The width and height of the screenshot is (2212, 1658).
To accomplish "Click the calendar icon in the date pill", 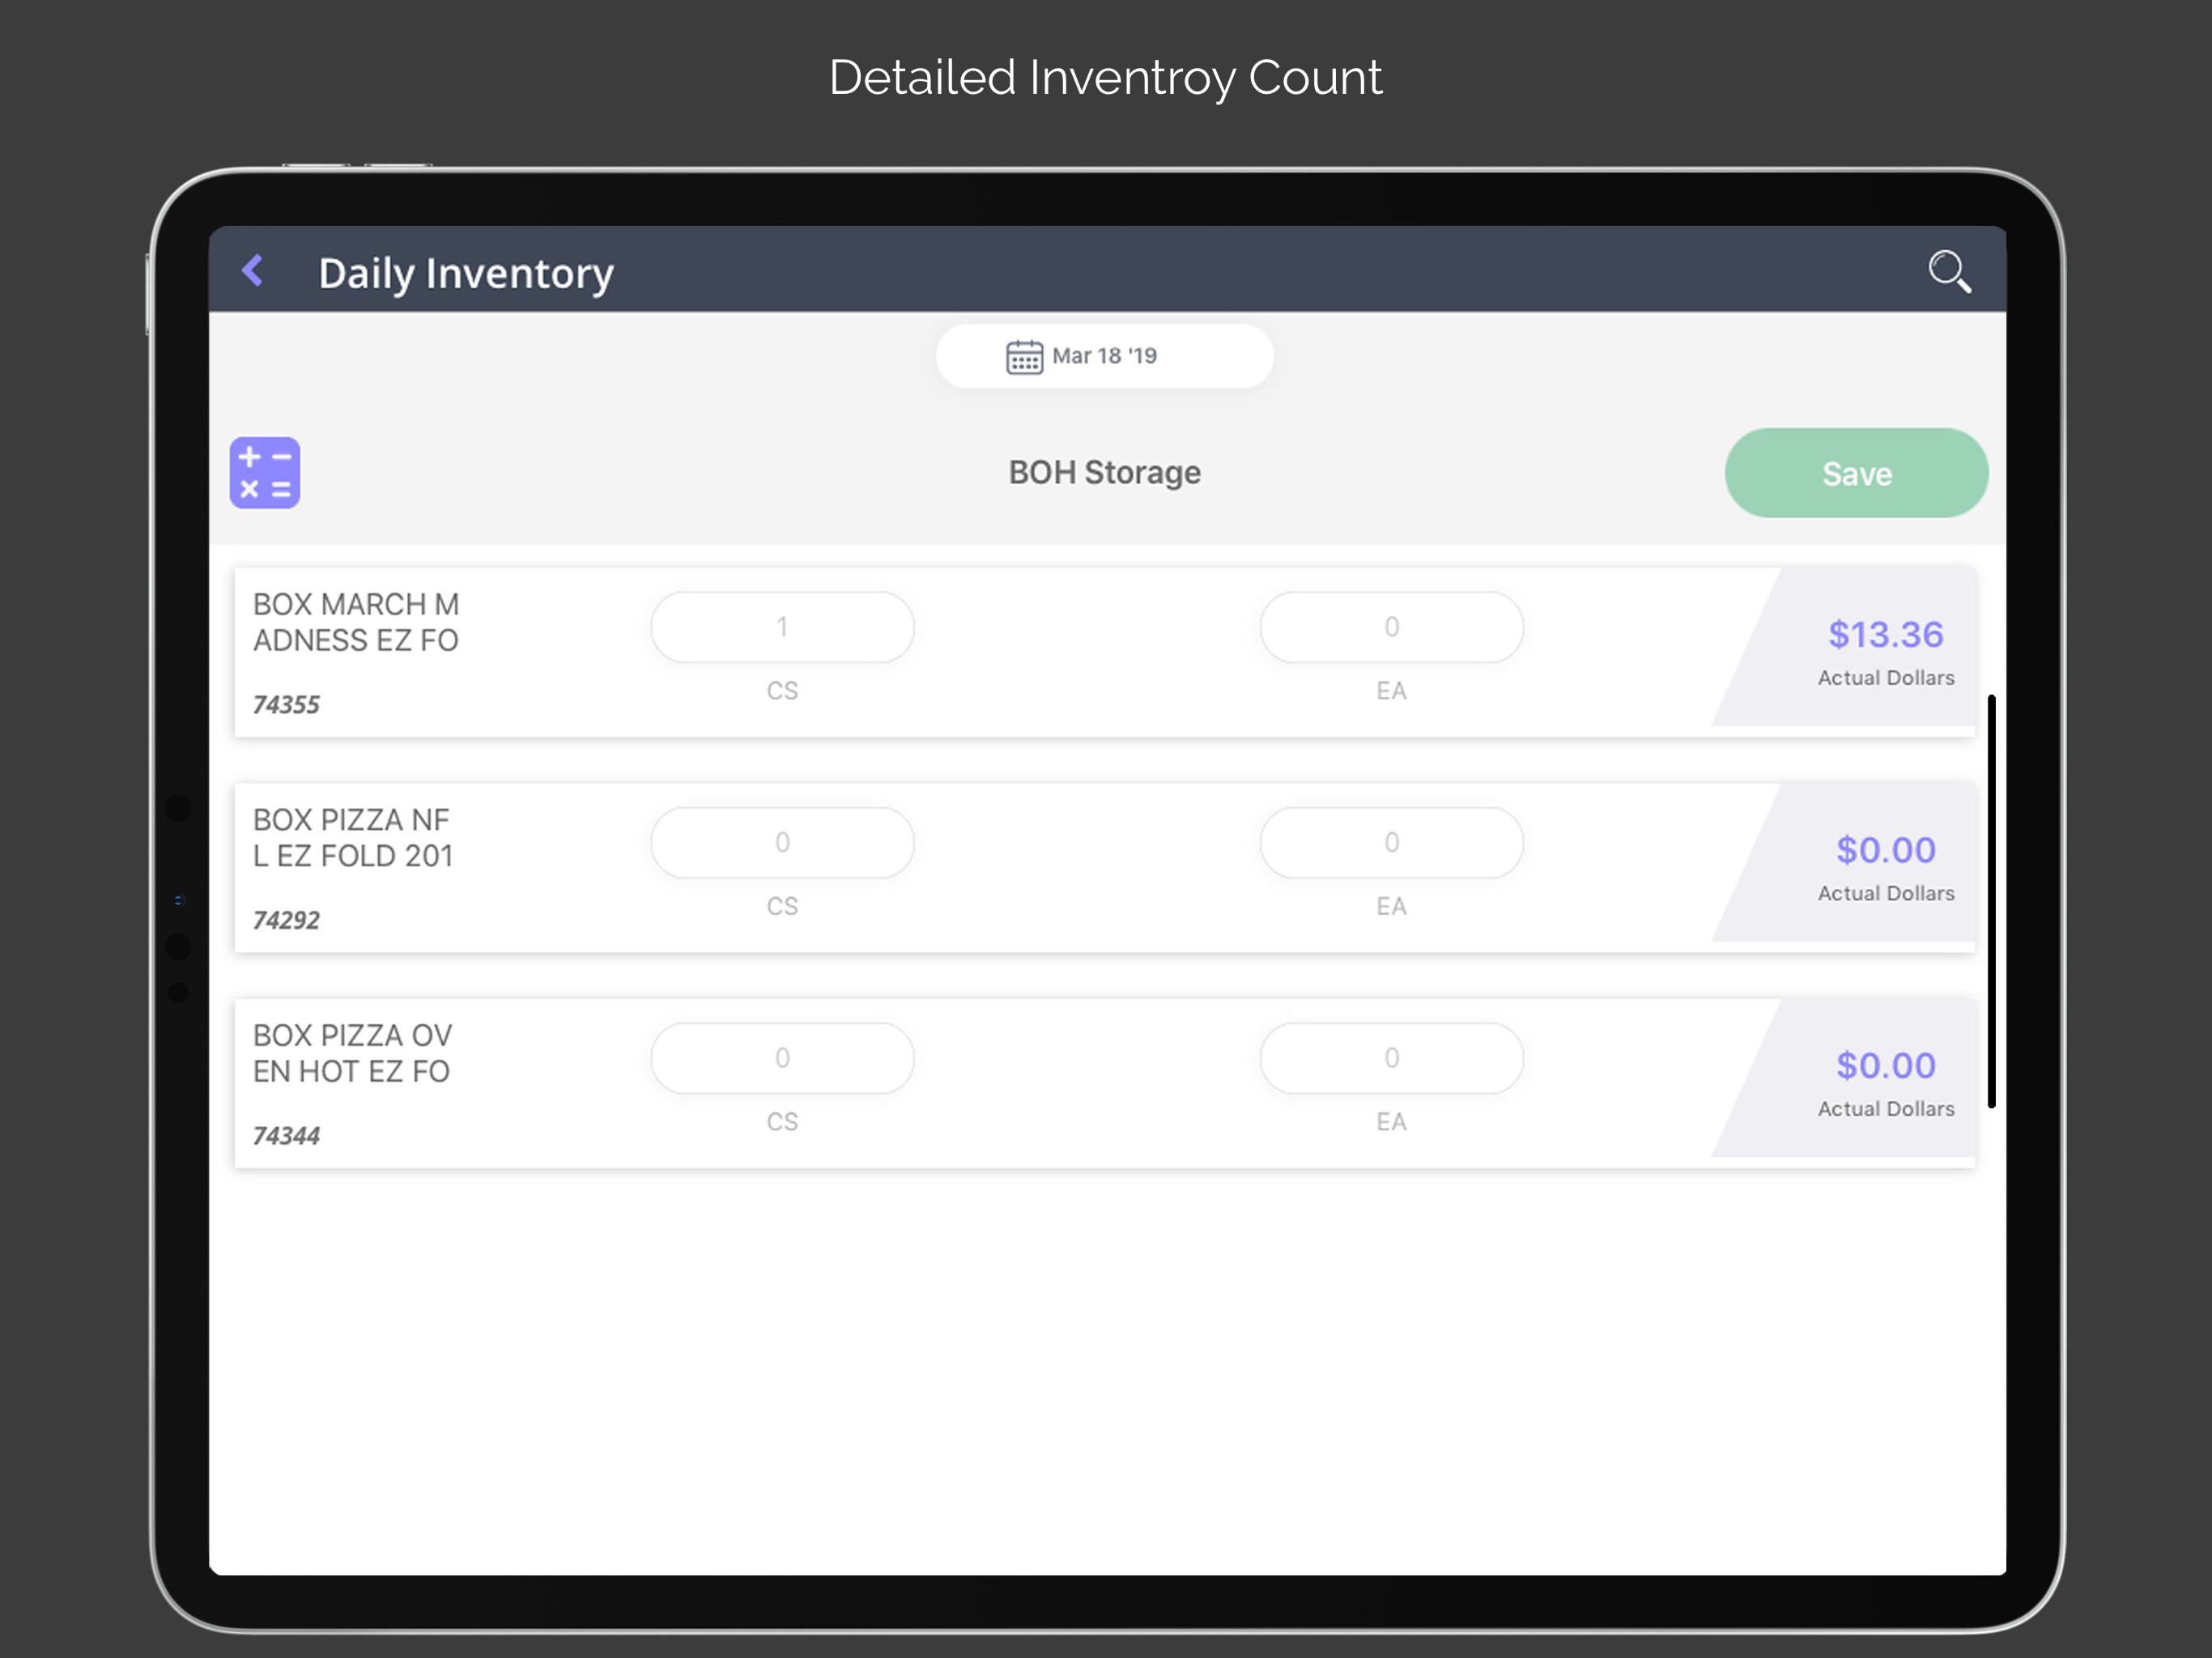I will point(1024,356).
